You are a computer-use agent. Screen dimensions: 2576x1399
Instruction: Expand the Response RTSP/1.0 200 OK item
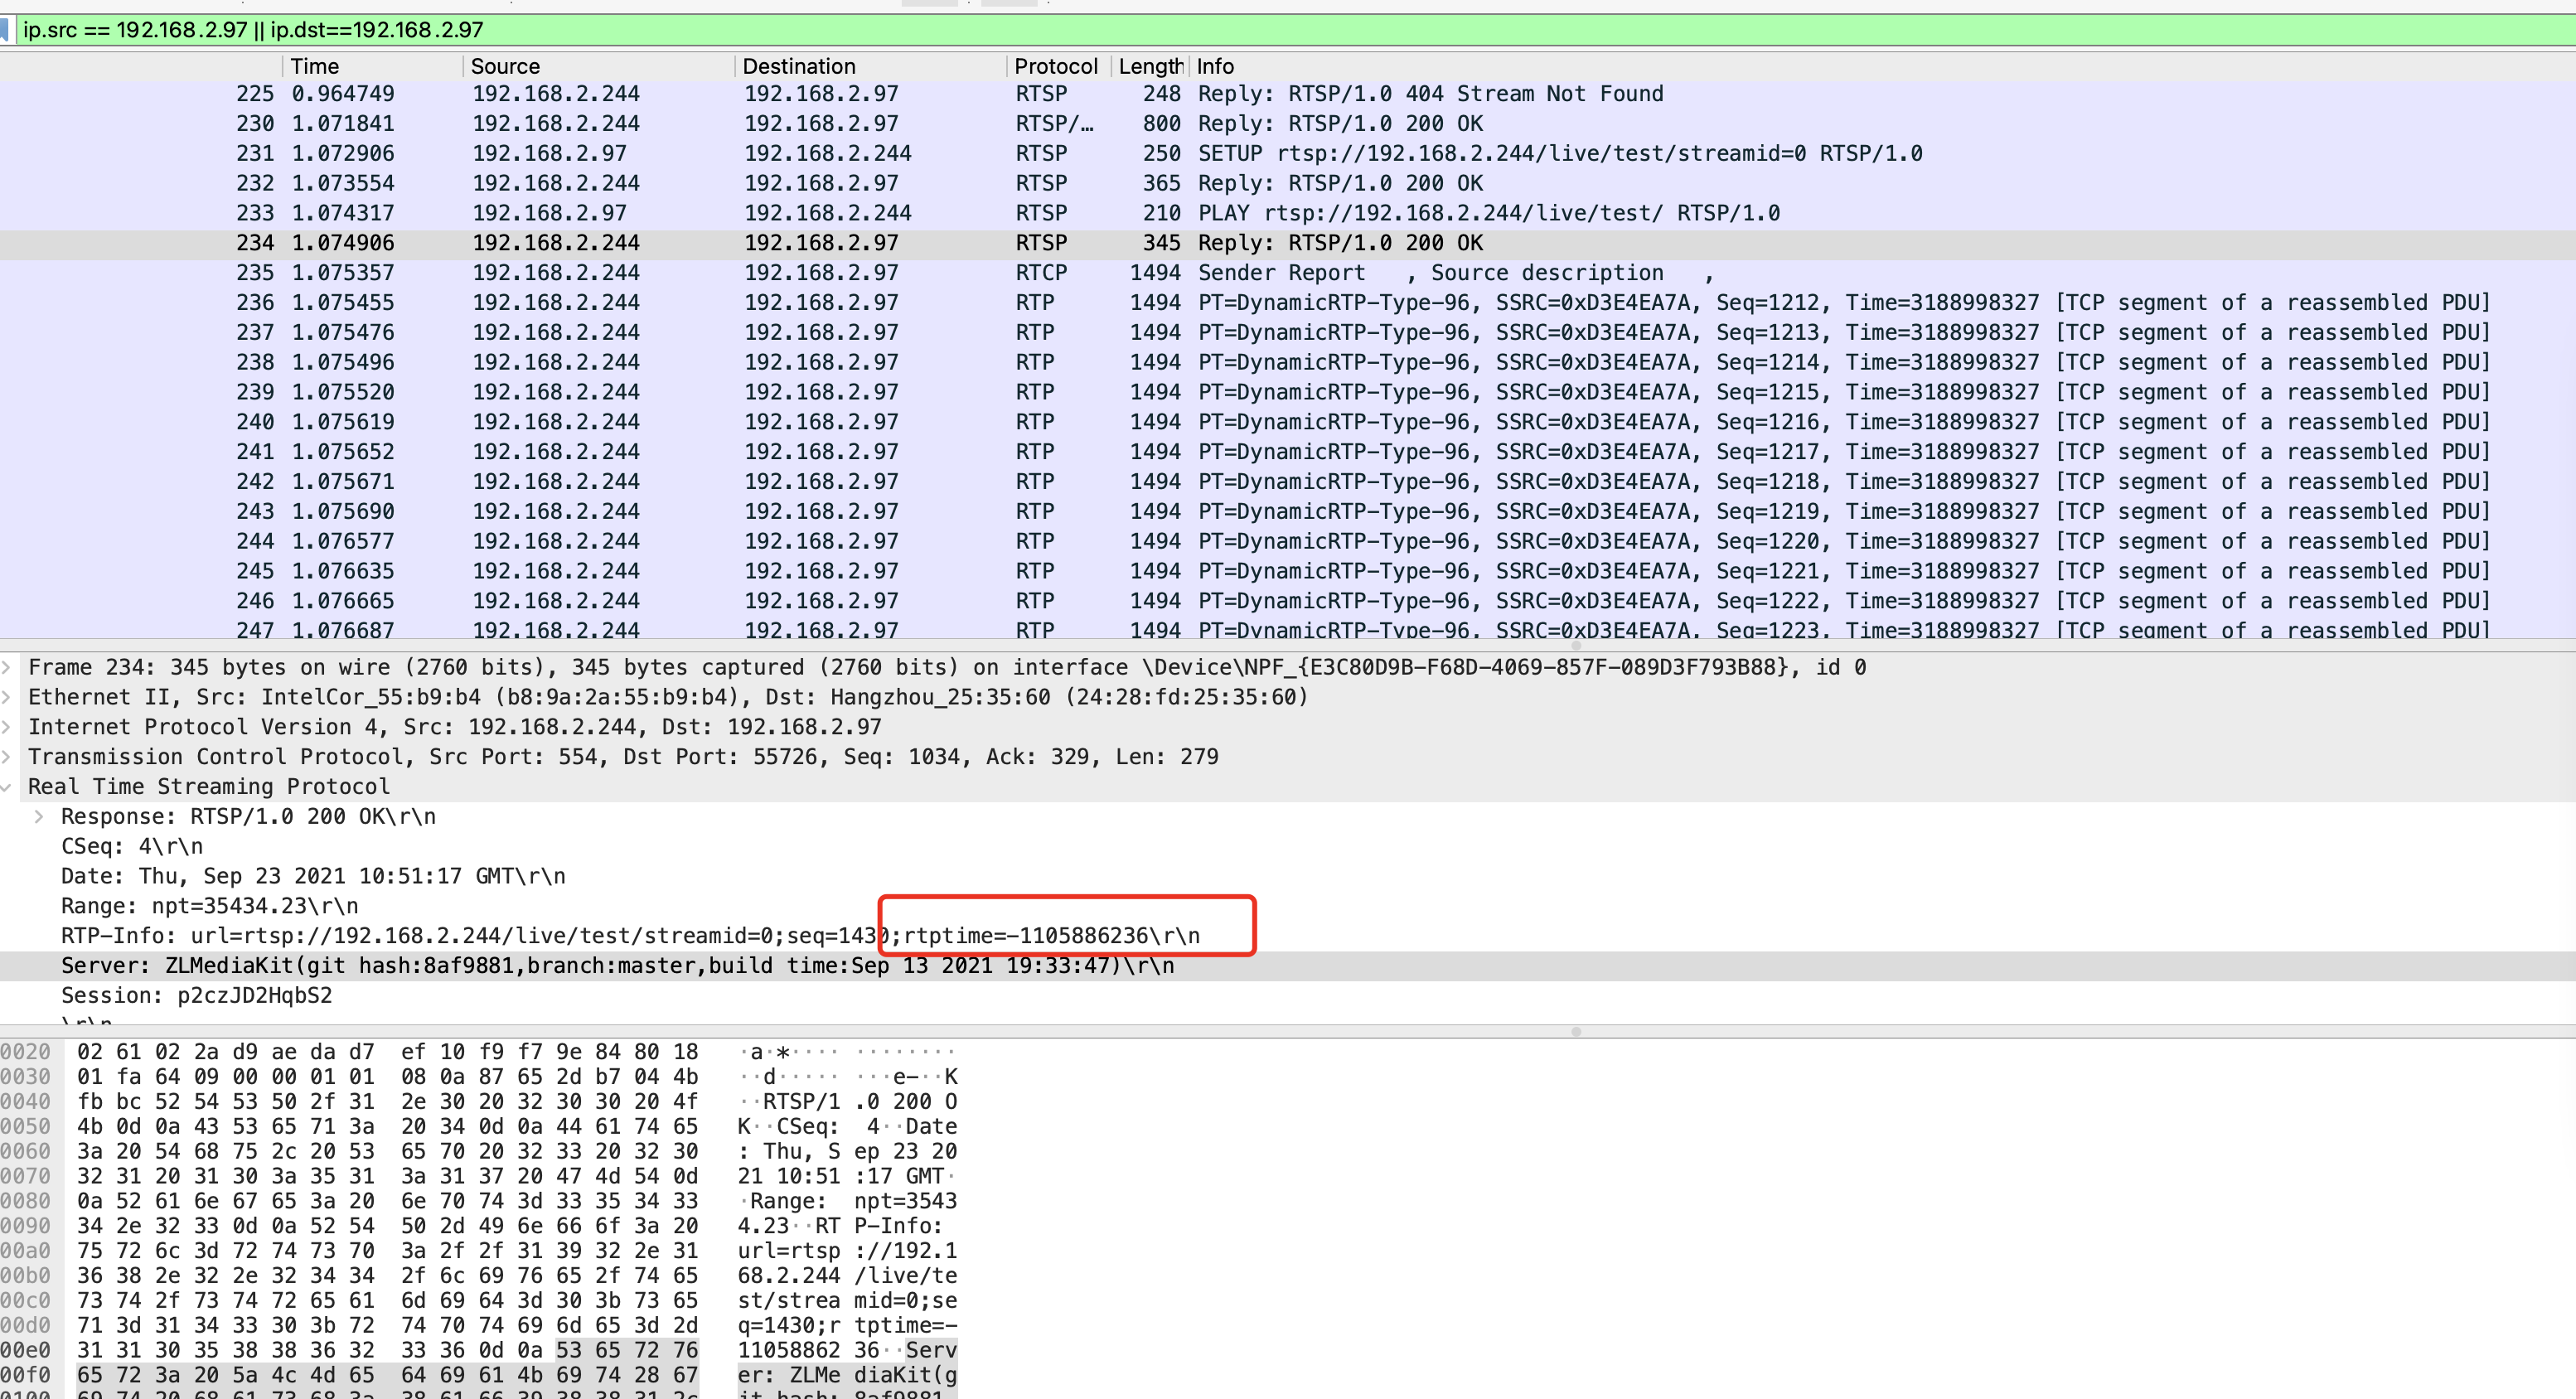[39, 817]
